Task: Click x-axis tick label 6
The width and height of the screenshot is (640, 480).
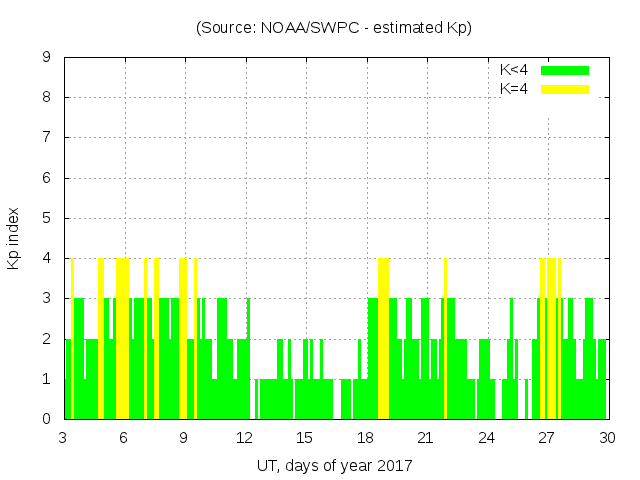Action: (124, 438)
